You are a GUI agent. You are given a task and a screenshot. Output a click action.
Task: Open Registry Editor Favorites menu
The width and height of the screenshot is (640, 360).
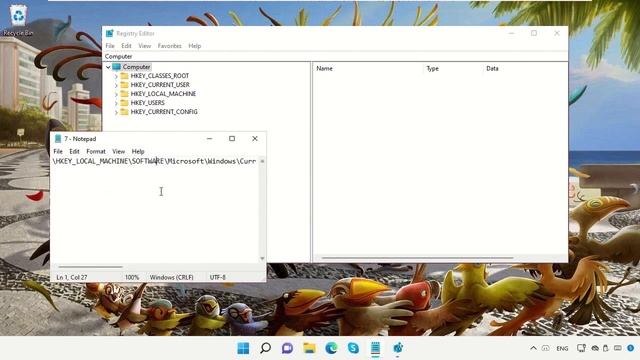coord(169,46)
